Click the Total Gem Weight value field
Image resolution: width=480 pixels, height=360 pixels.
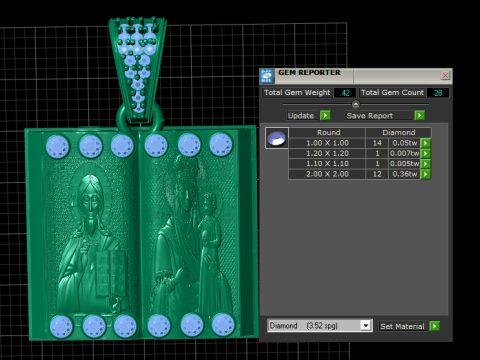pyautogui.click(x=345, y=93)
